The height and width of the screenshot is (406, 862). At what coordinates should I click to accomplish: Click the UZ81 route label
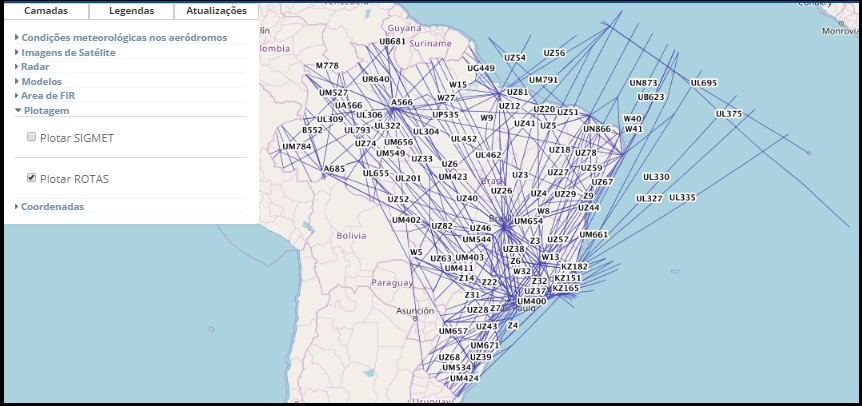coord(517,92)
